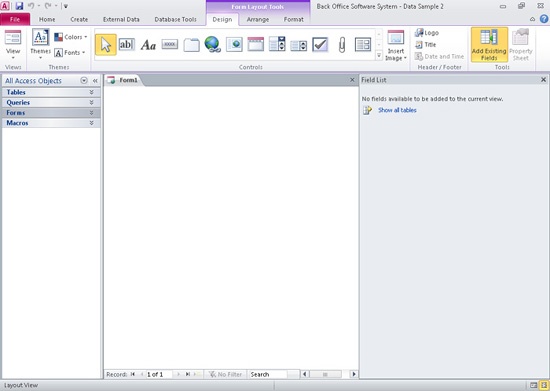Switch to the Arrange tab
The width and height of the screenshot is (550, 391).
[x=258, y=20]
